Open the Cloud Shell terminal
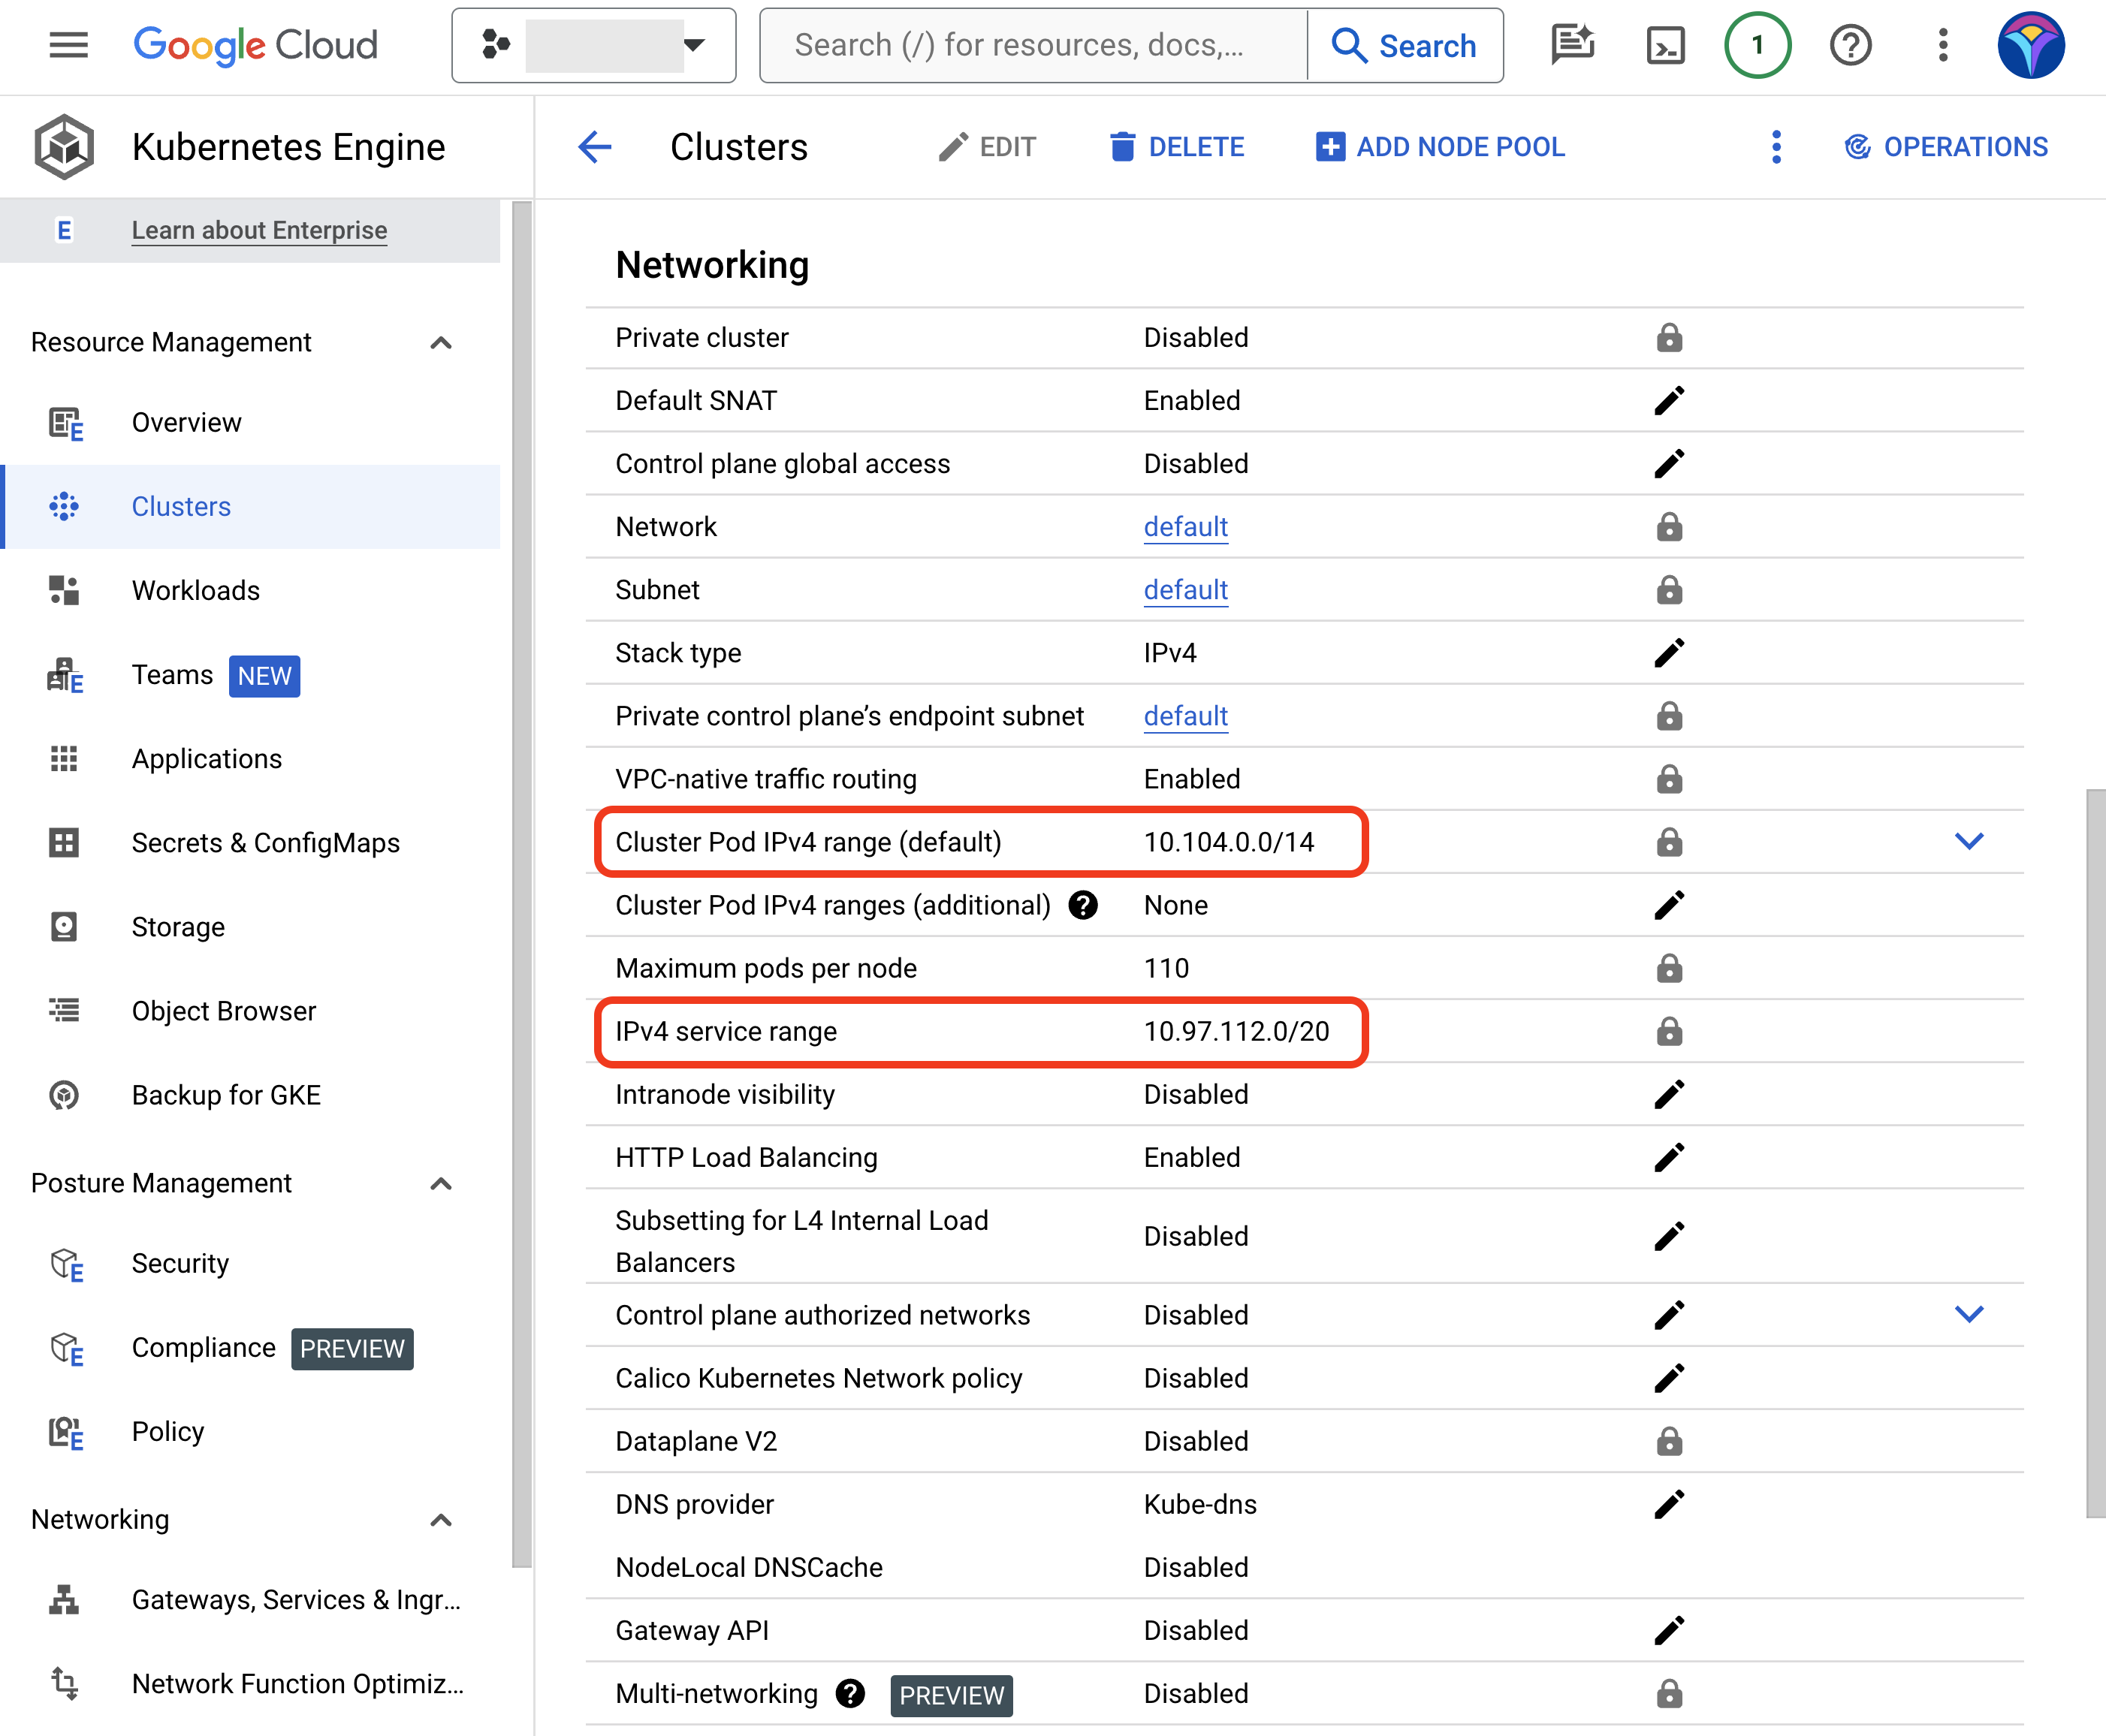The width and height of the screenshot is (2106, 1736). (1665, 45)
